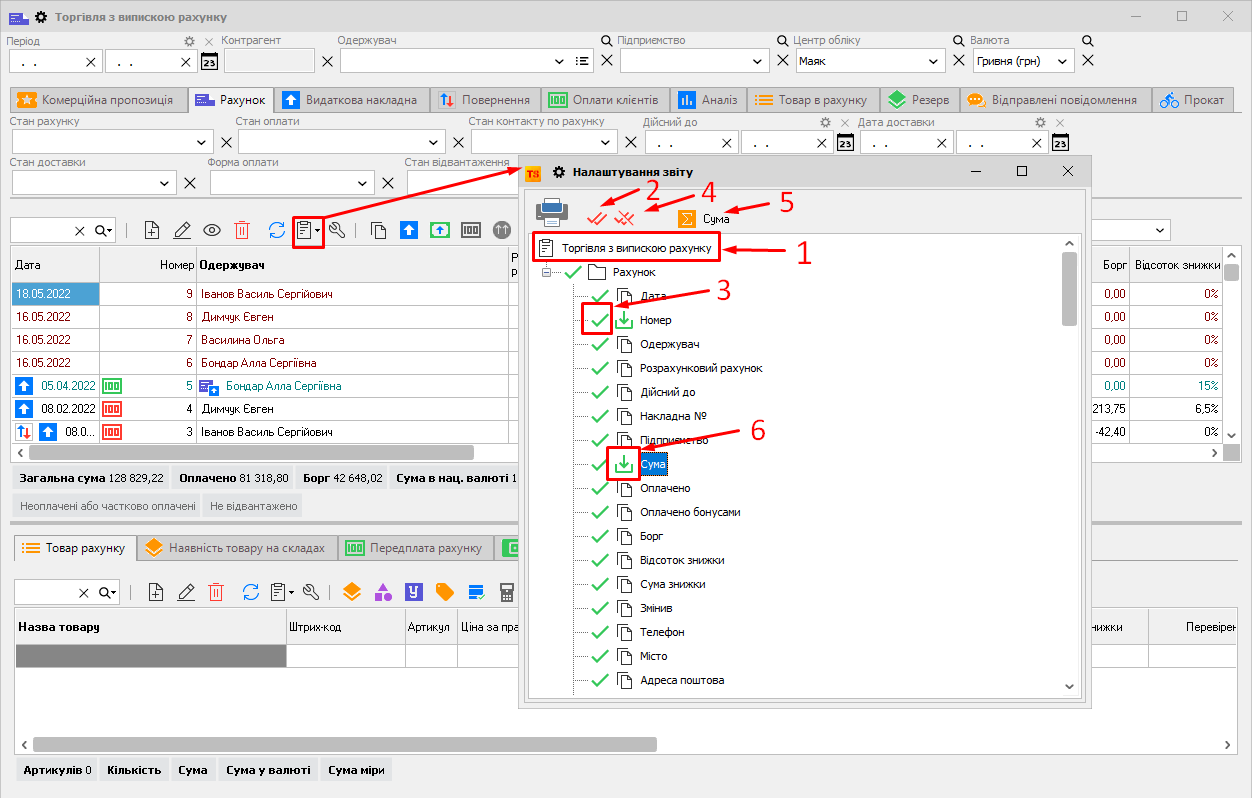
Task: Click the Не відвантажено filter button
Action: [x=253, y=506]
